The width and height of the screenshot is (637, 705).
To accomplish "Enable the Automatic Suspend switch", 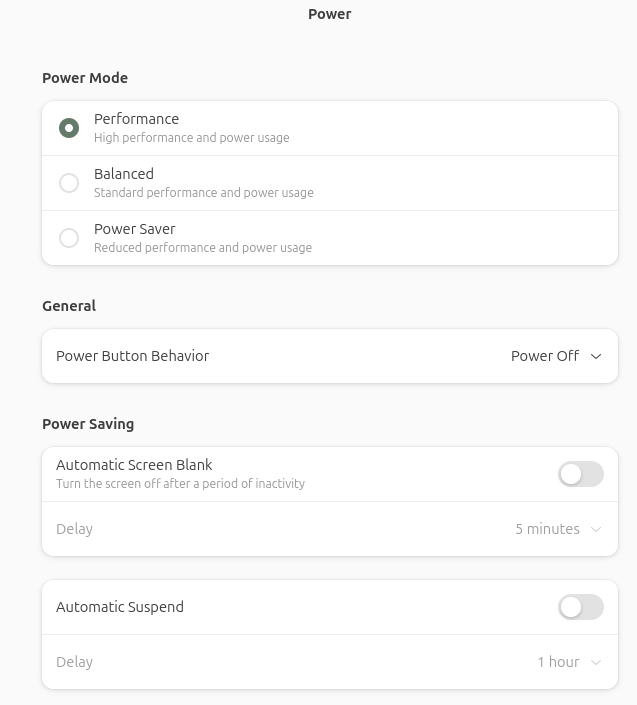I will (x=580, y=607).
